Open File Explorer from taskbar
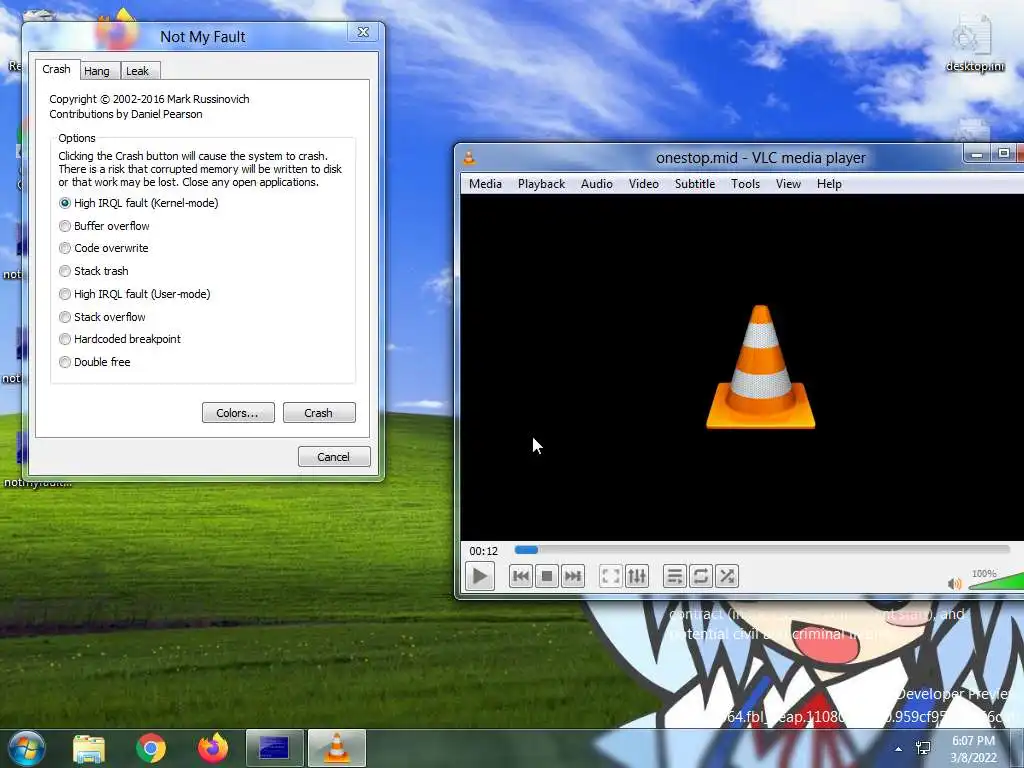 pos(89,748)
